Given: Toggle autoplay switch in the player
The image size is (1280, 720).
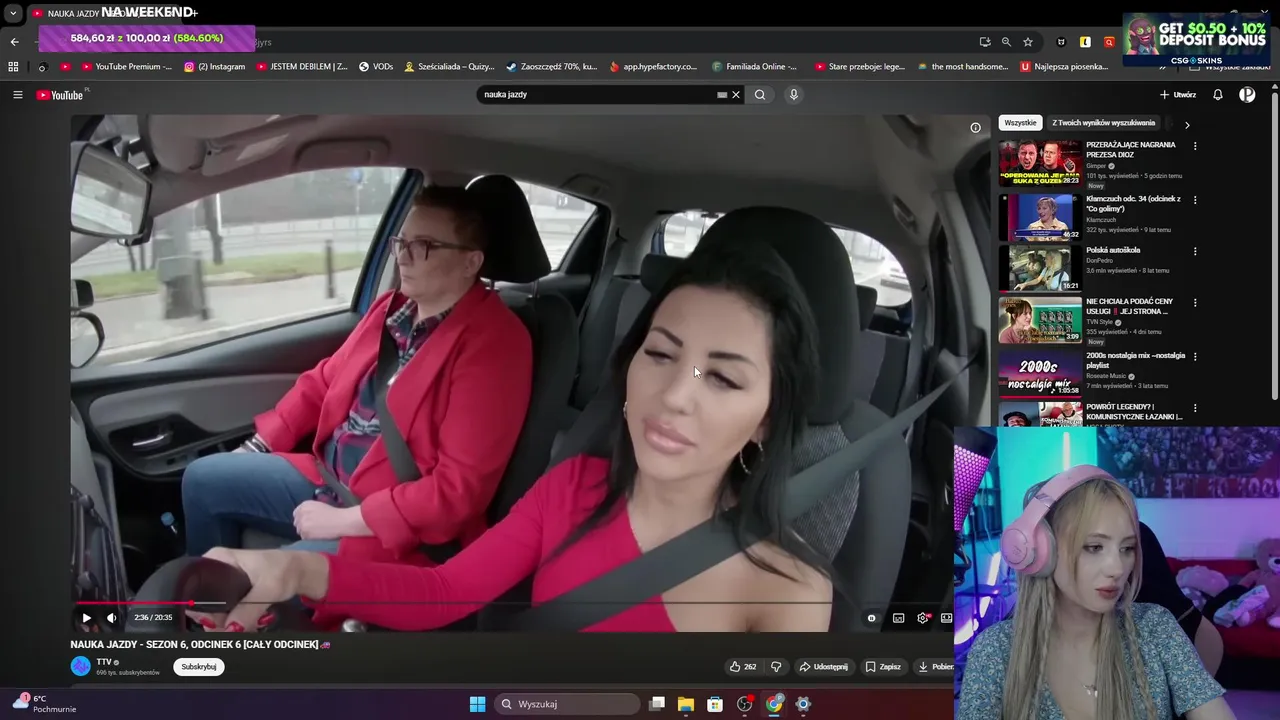Looking at the screenshot, I should pos(871,618).
